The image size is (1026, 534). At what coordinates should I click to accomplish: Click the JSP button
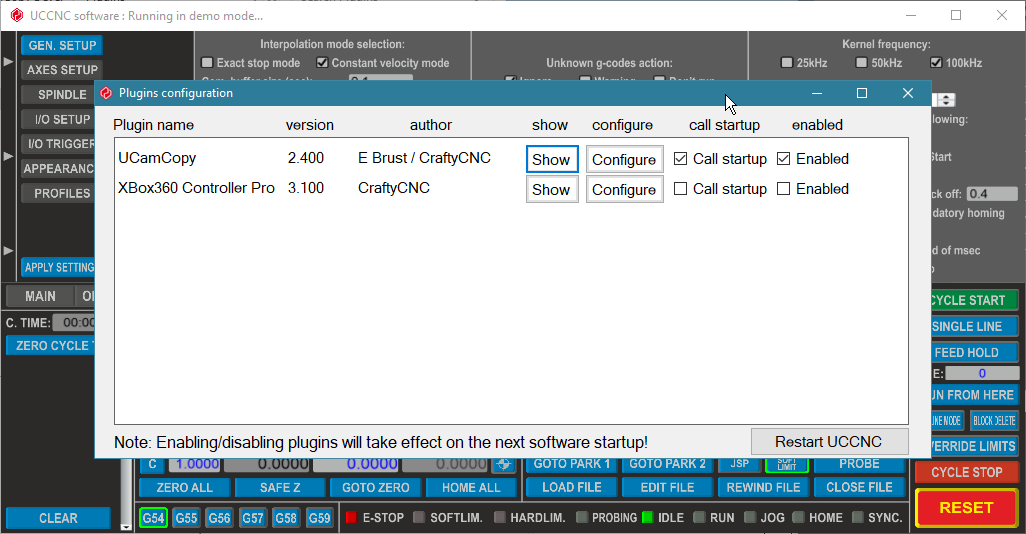pos(739,464)
